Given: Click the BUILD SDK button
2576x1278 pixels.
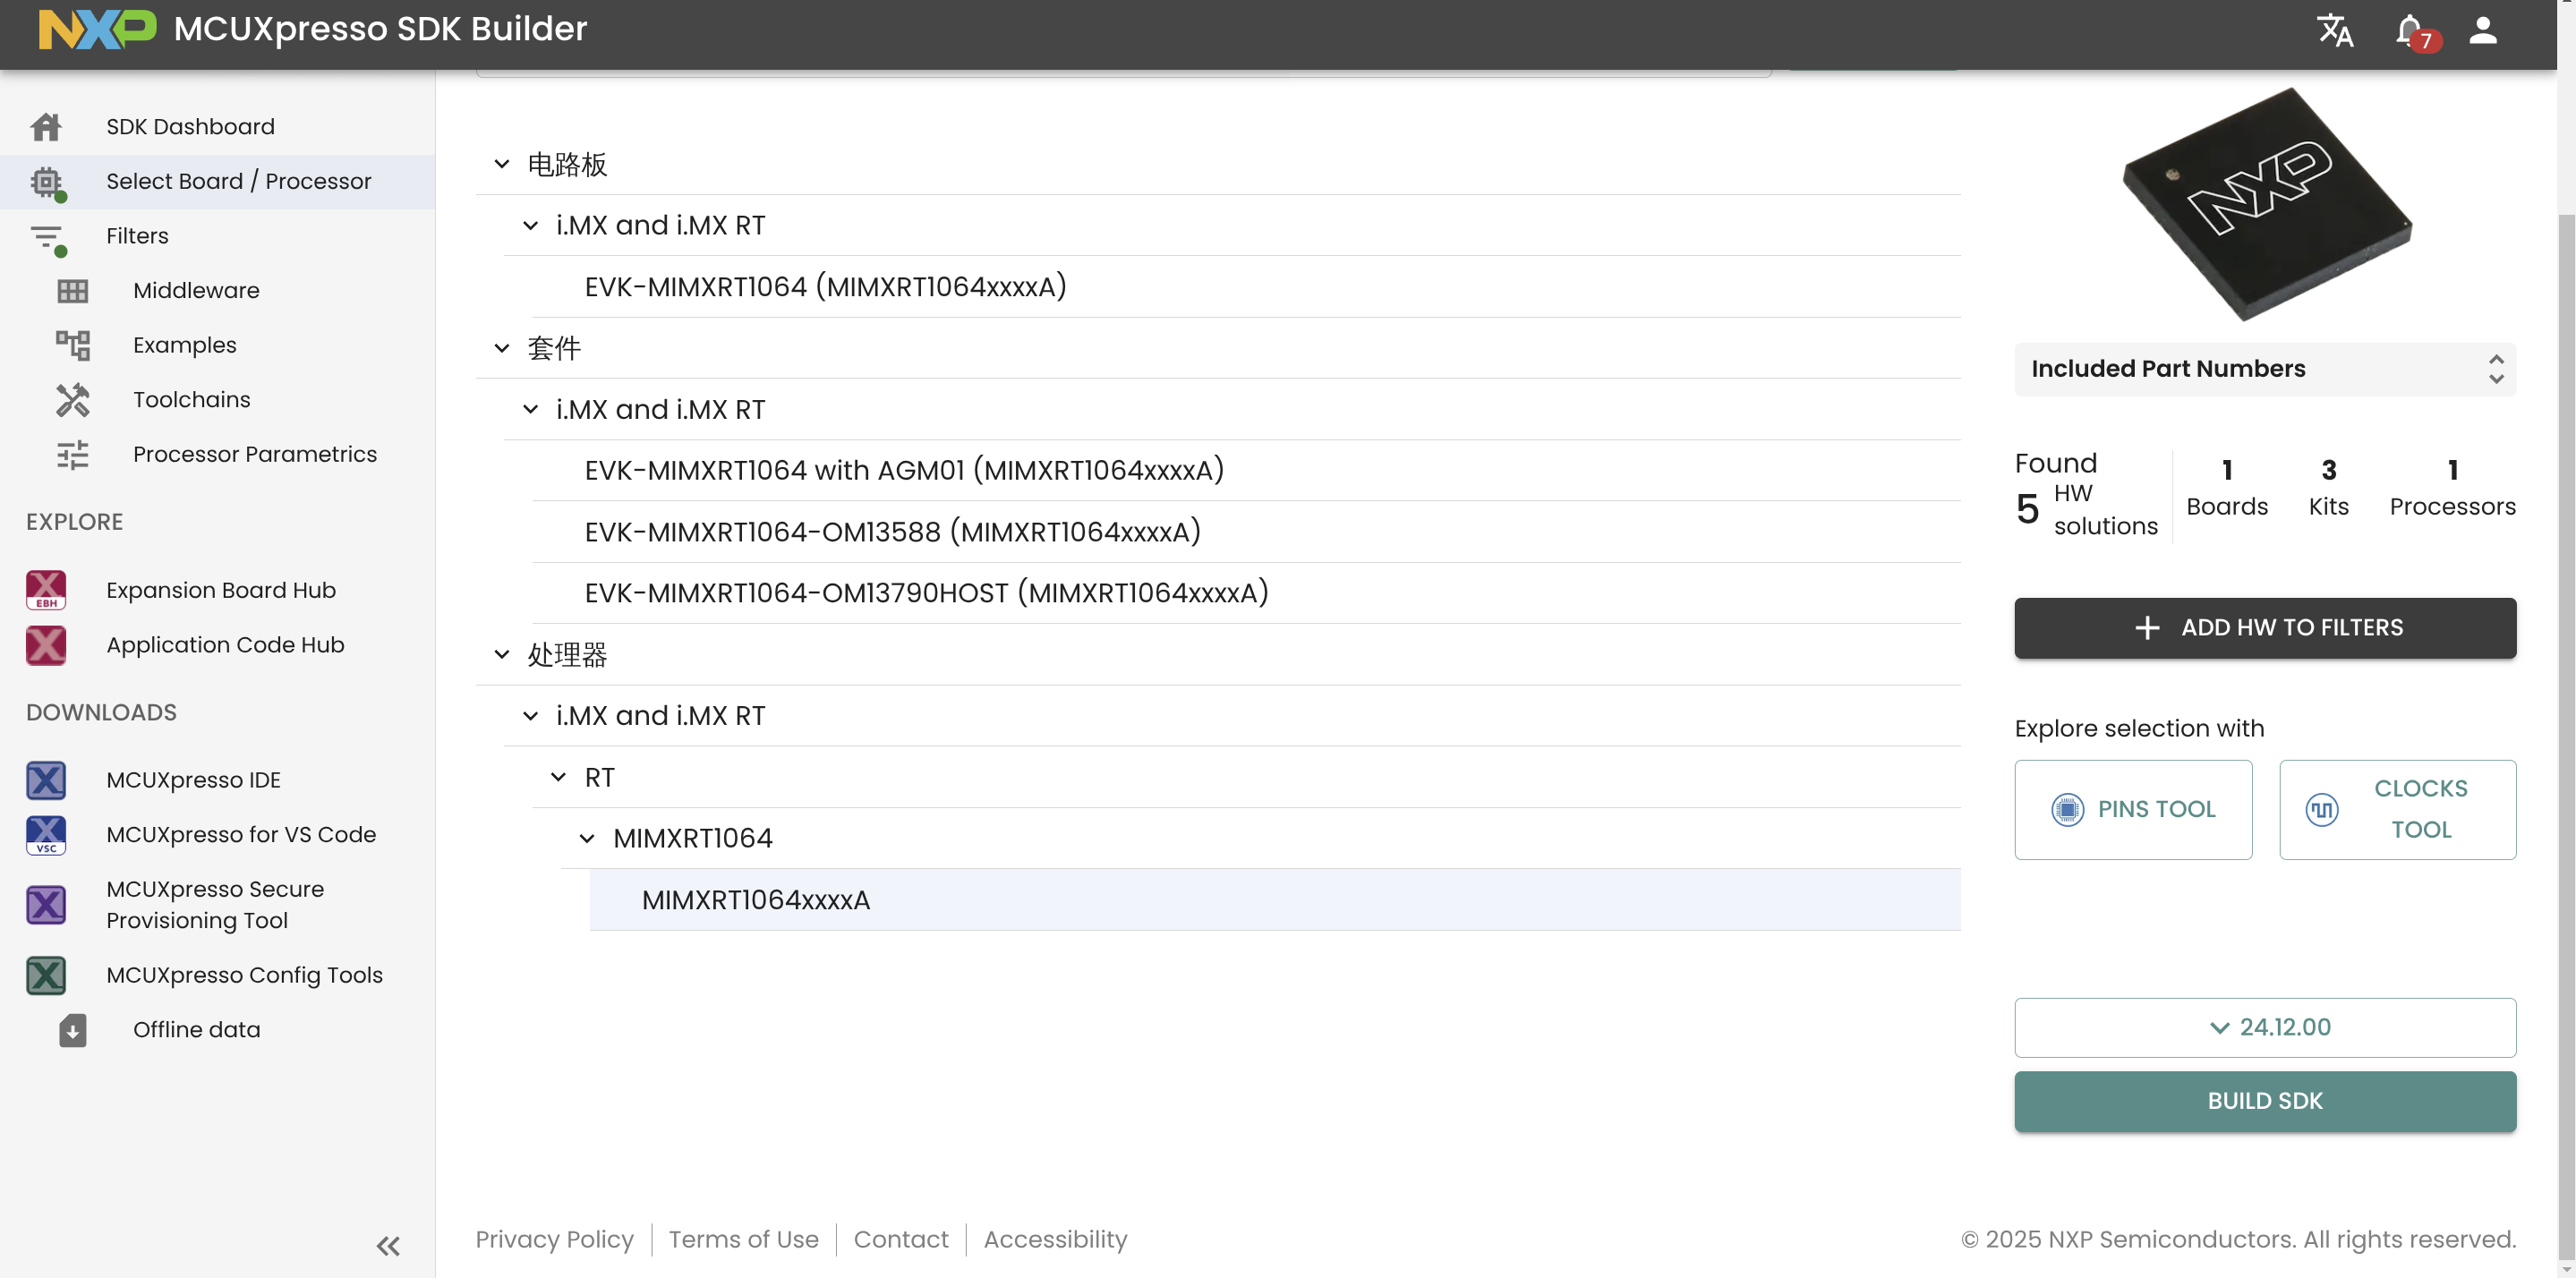Looking at the screenshot, I should [2265, 1101].
